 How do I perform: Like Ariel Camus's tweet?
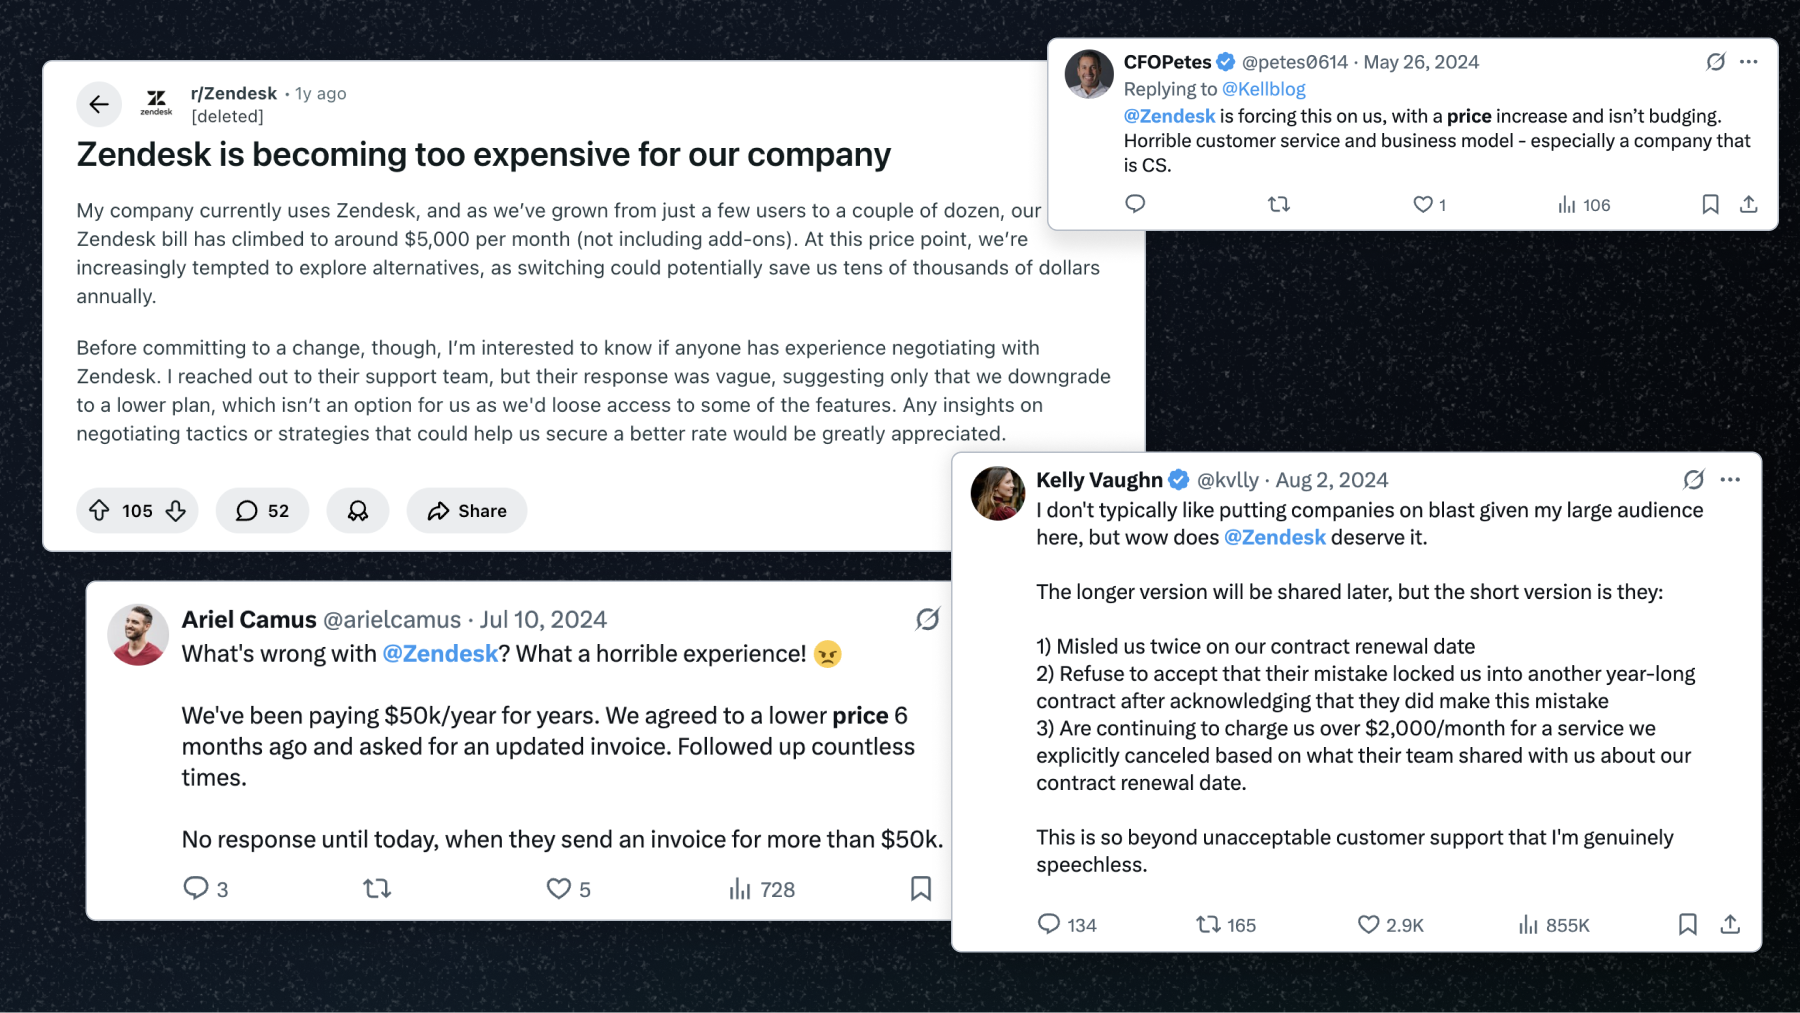557,888
